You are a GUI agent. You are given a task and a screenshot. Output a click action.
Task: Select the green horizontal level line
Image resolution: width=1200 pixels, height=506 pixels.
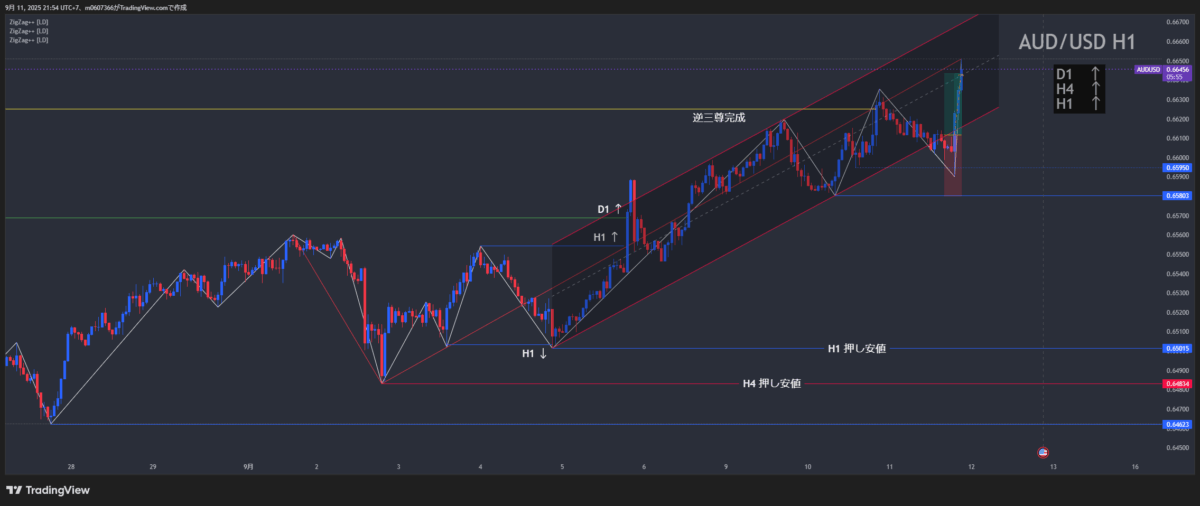click(x=300, y=218)
